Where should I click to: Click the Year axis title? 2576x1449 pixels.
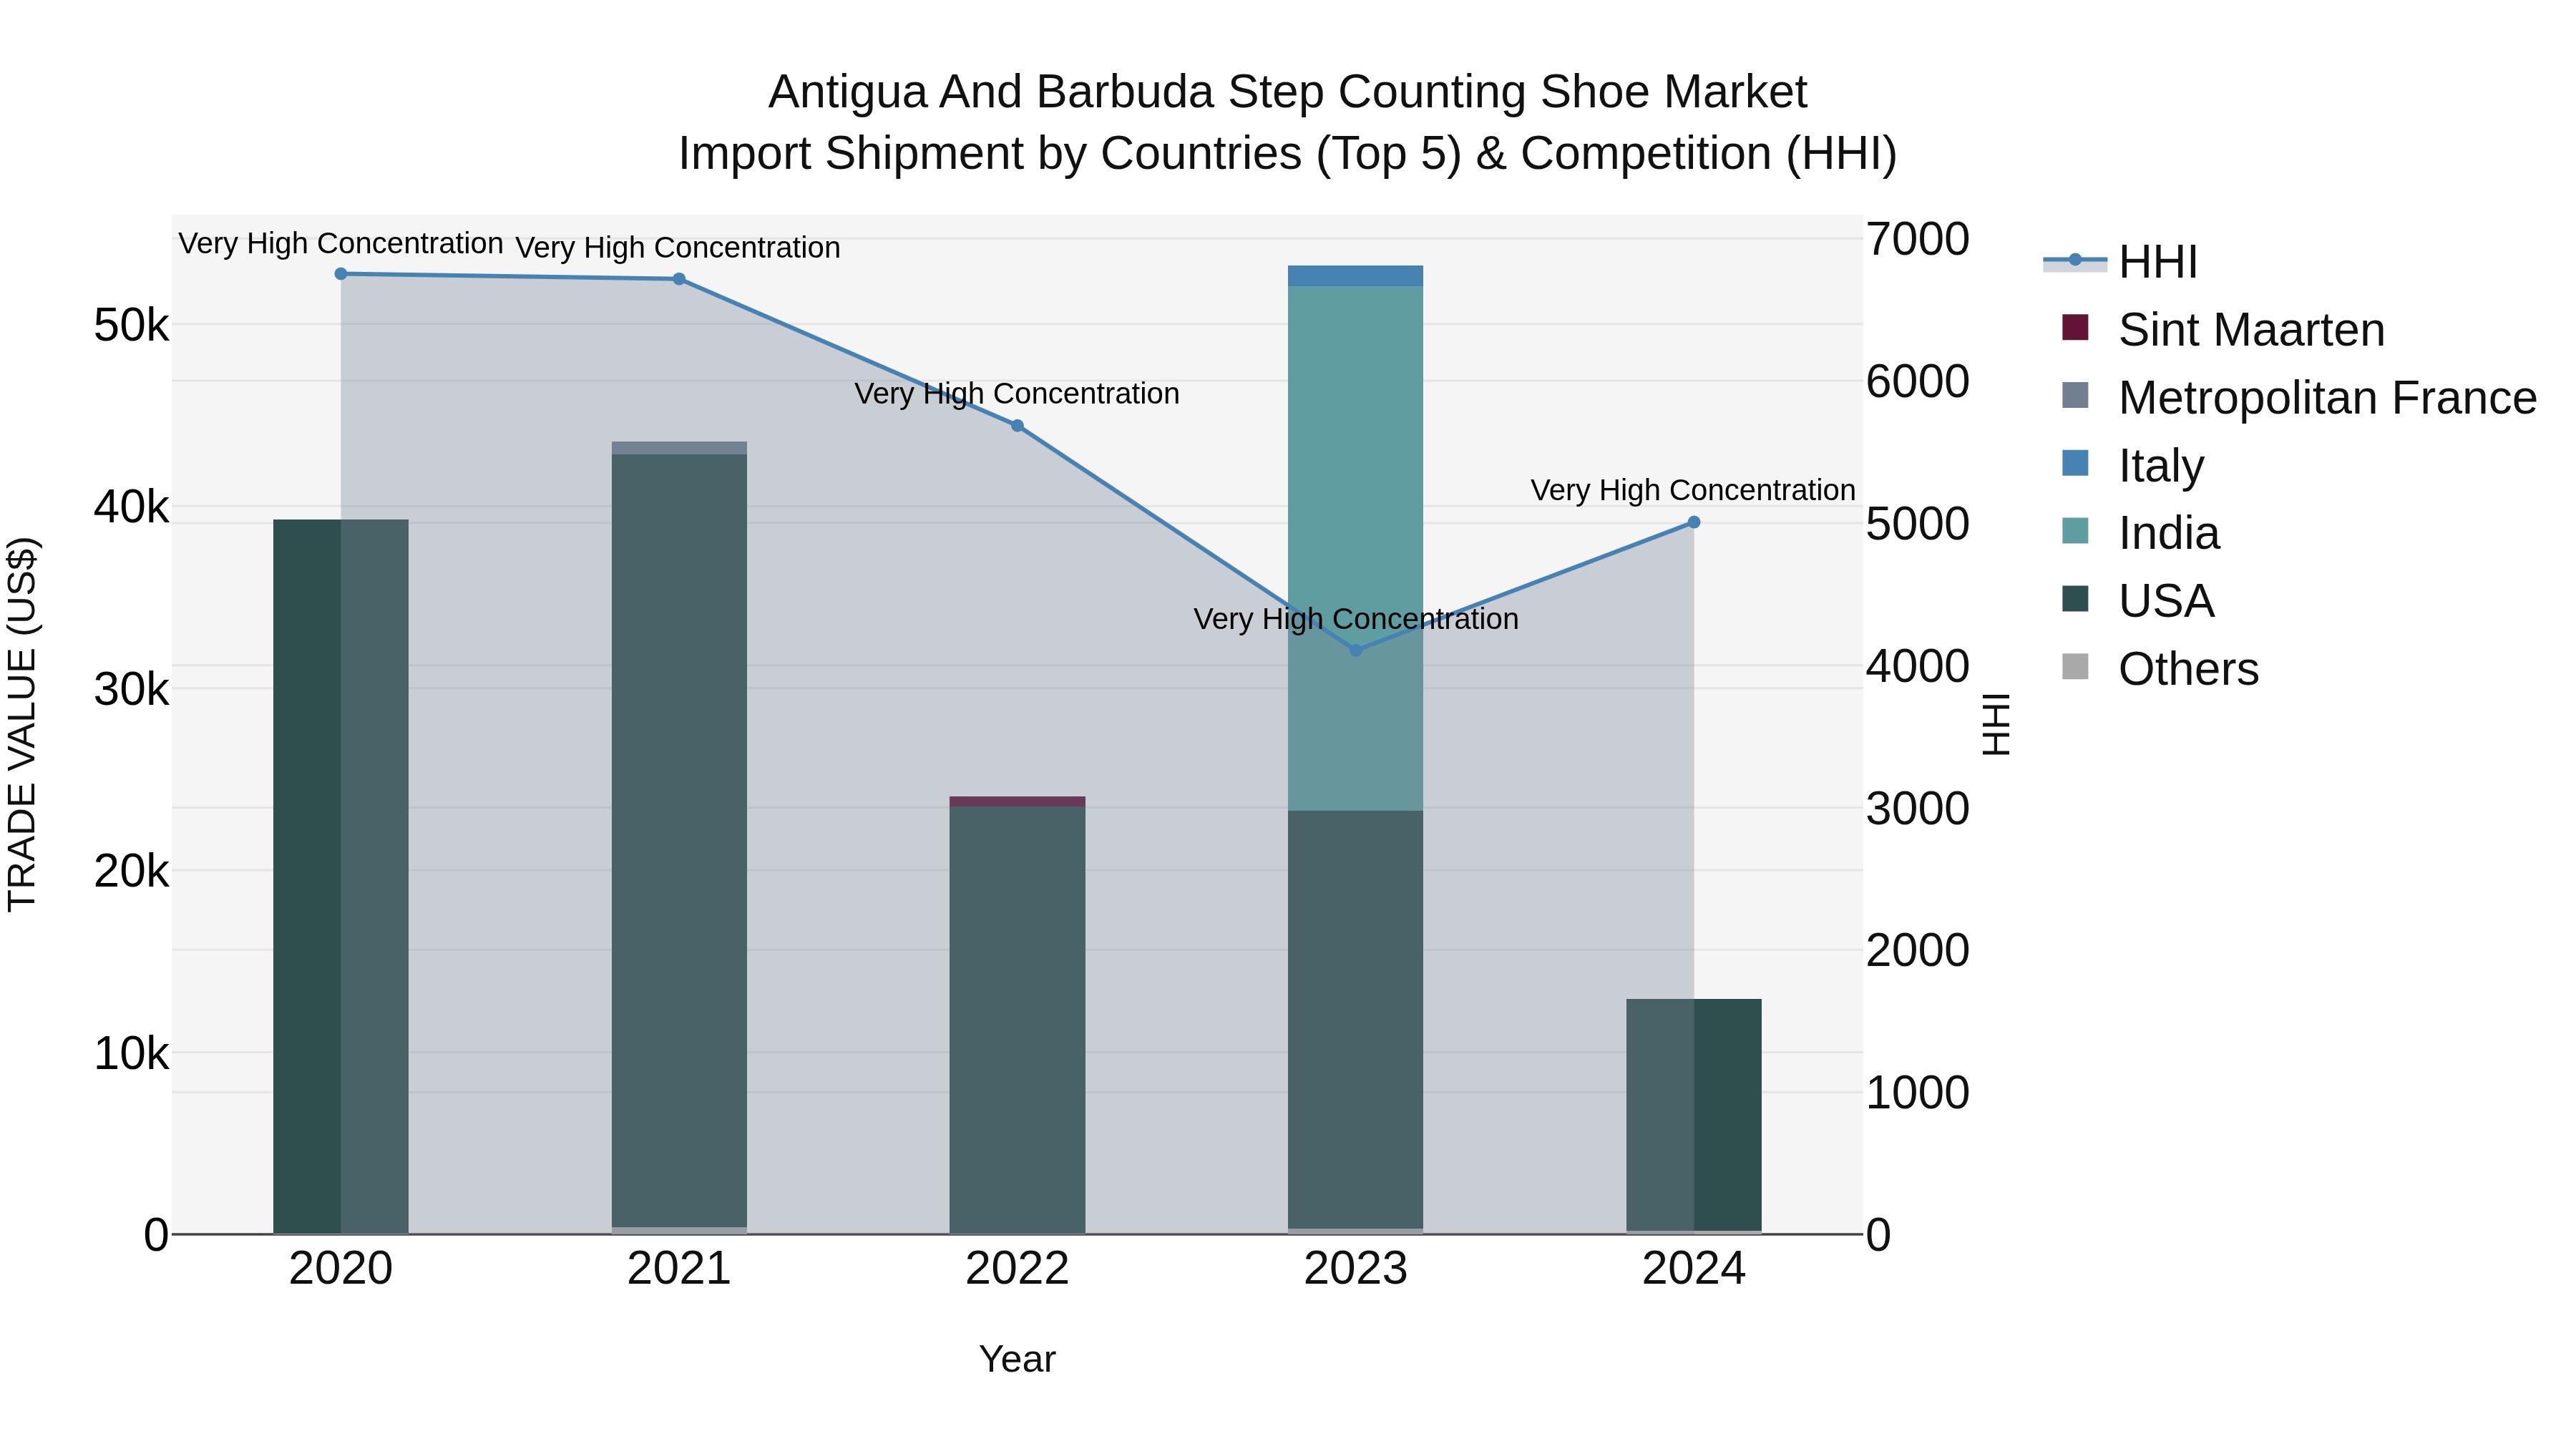pos(1017,1359)
